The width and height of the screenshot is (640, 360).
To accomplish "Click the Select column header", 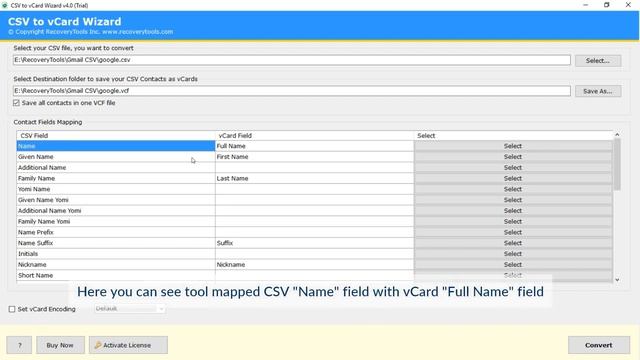I will coord(513,136).
